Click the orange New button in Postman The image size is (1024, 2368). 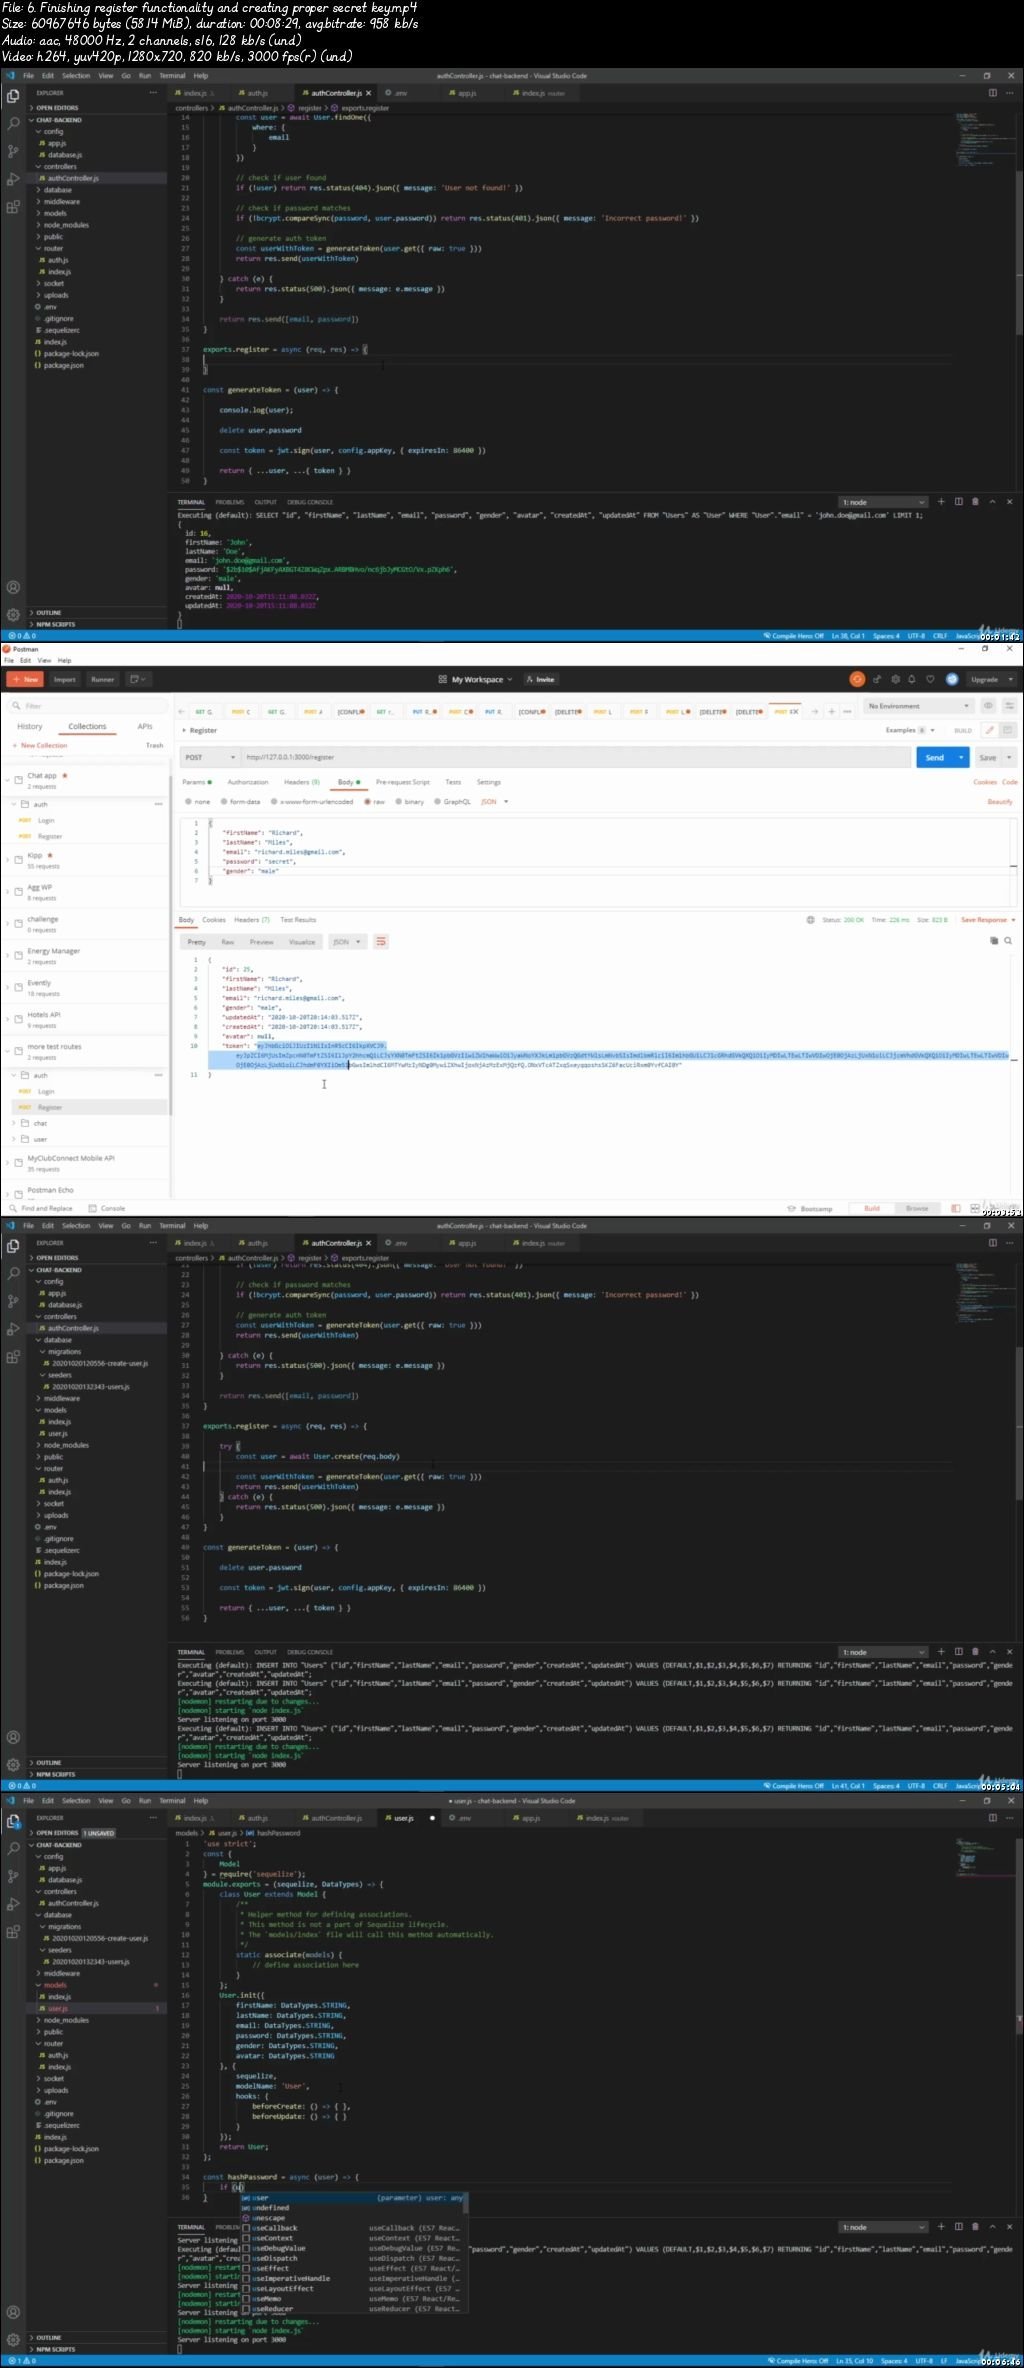[25, 679]
